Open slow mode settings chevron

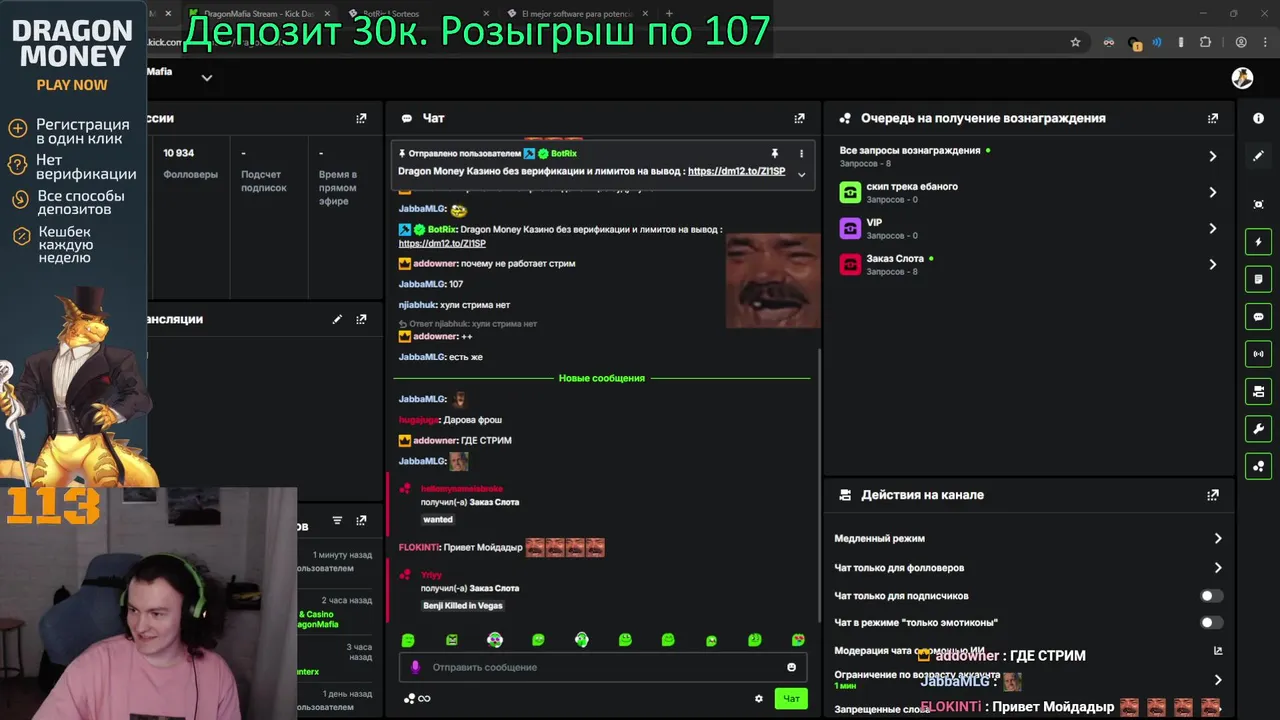click(1218, 538)
